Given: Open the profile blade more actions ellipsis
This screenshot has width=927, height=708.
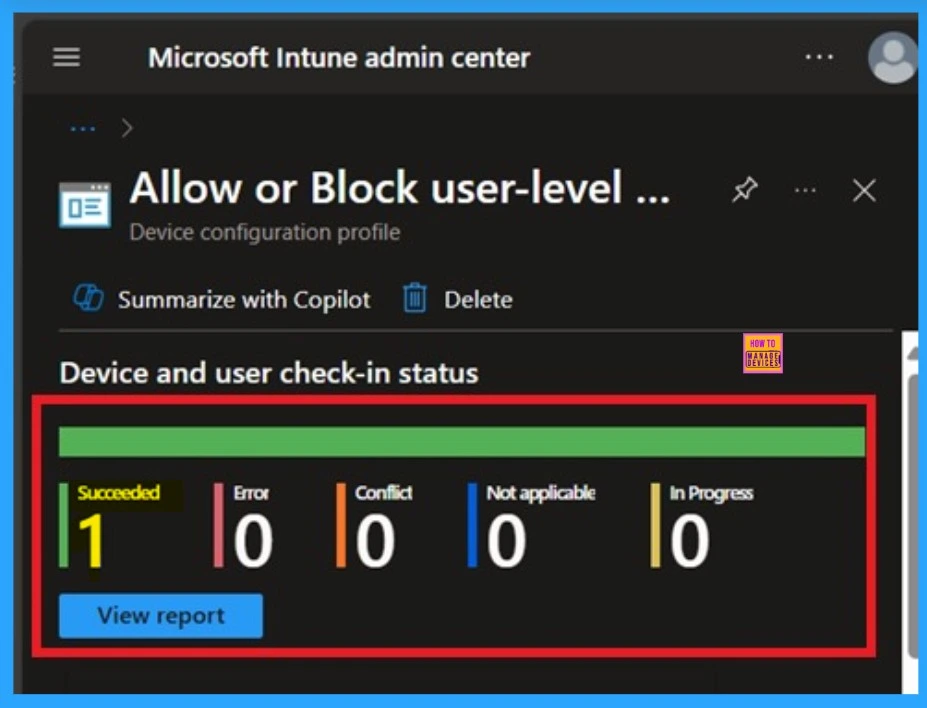Looking at the screenshot, I should tap(805, 190).
